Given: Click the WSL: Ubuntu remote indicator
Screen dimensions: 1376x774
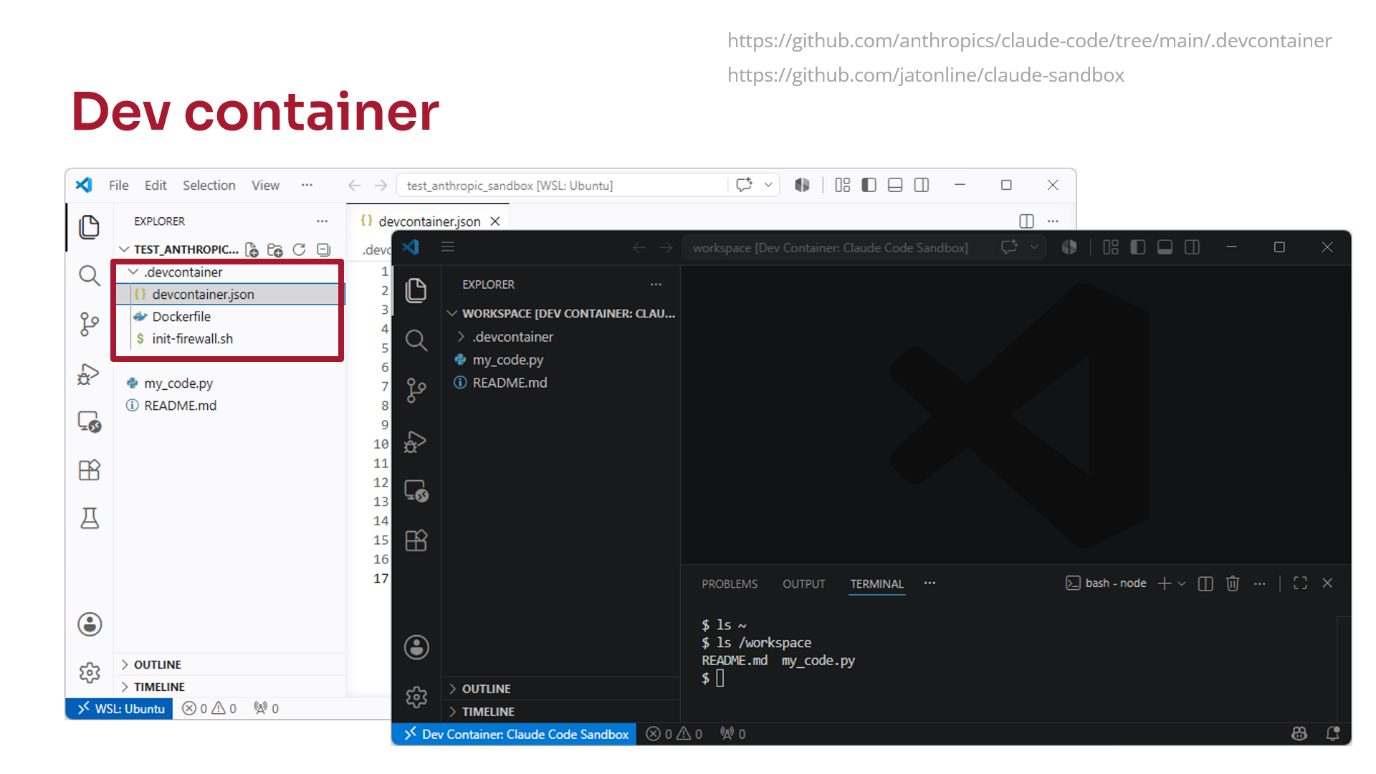Looking at the screenshot, I should coord(119,708).
